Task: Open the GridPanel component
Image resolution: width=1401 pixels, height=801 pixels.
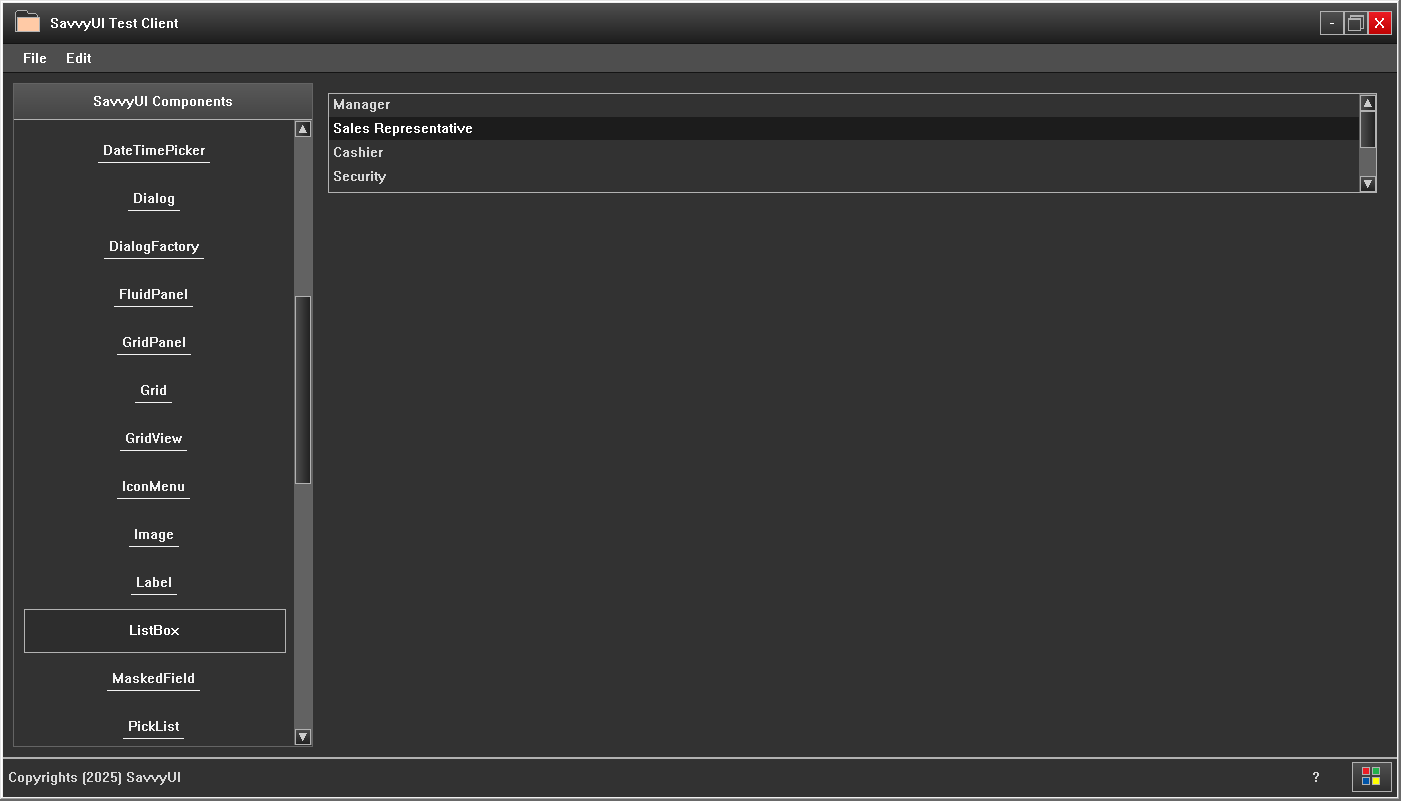Action: [153, 342]
